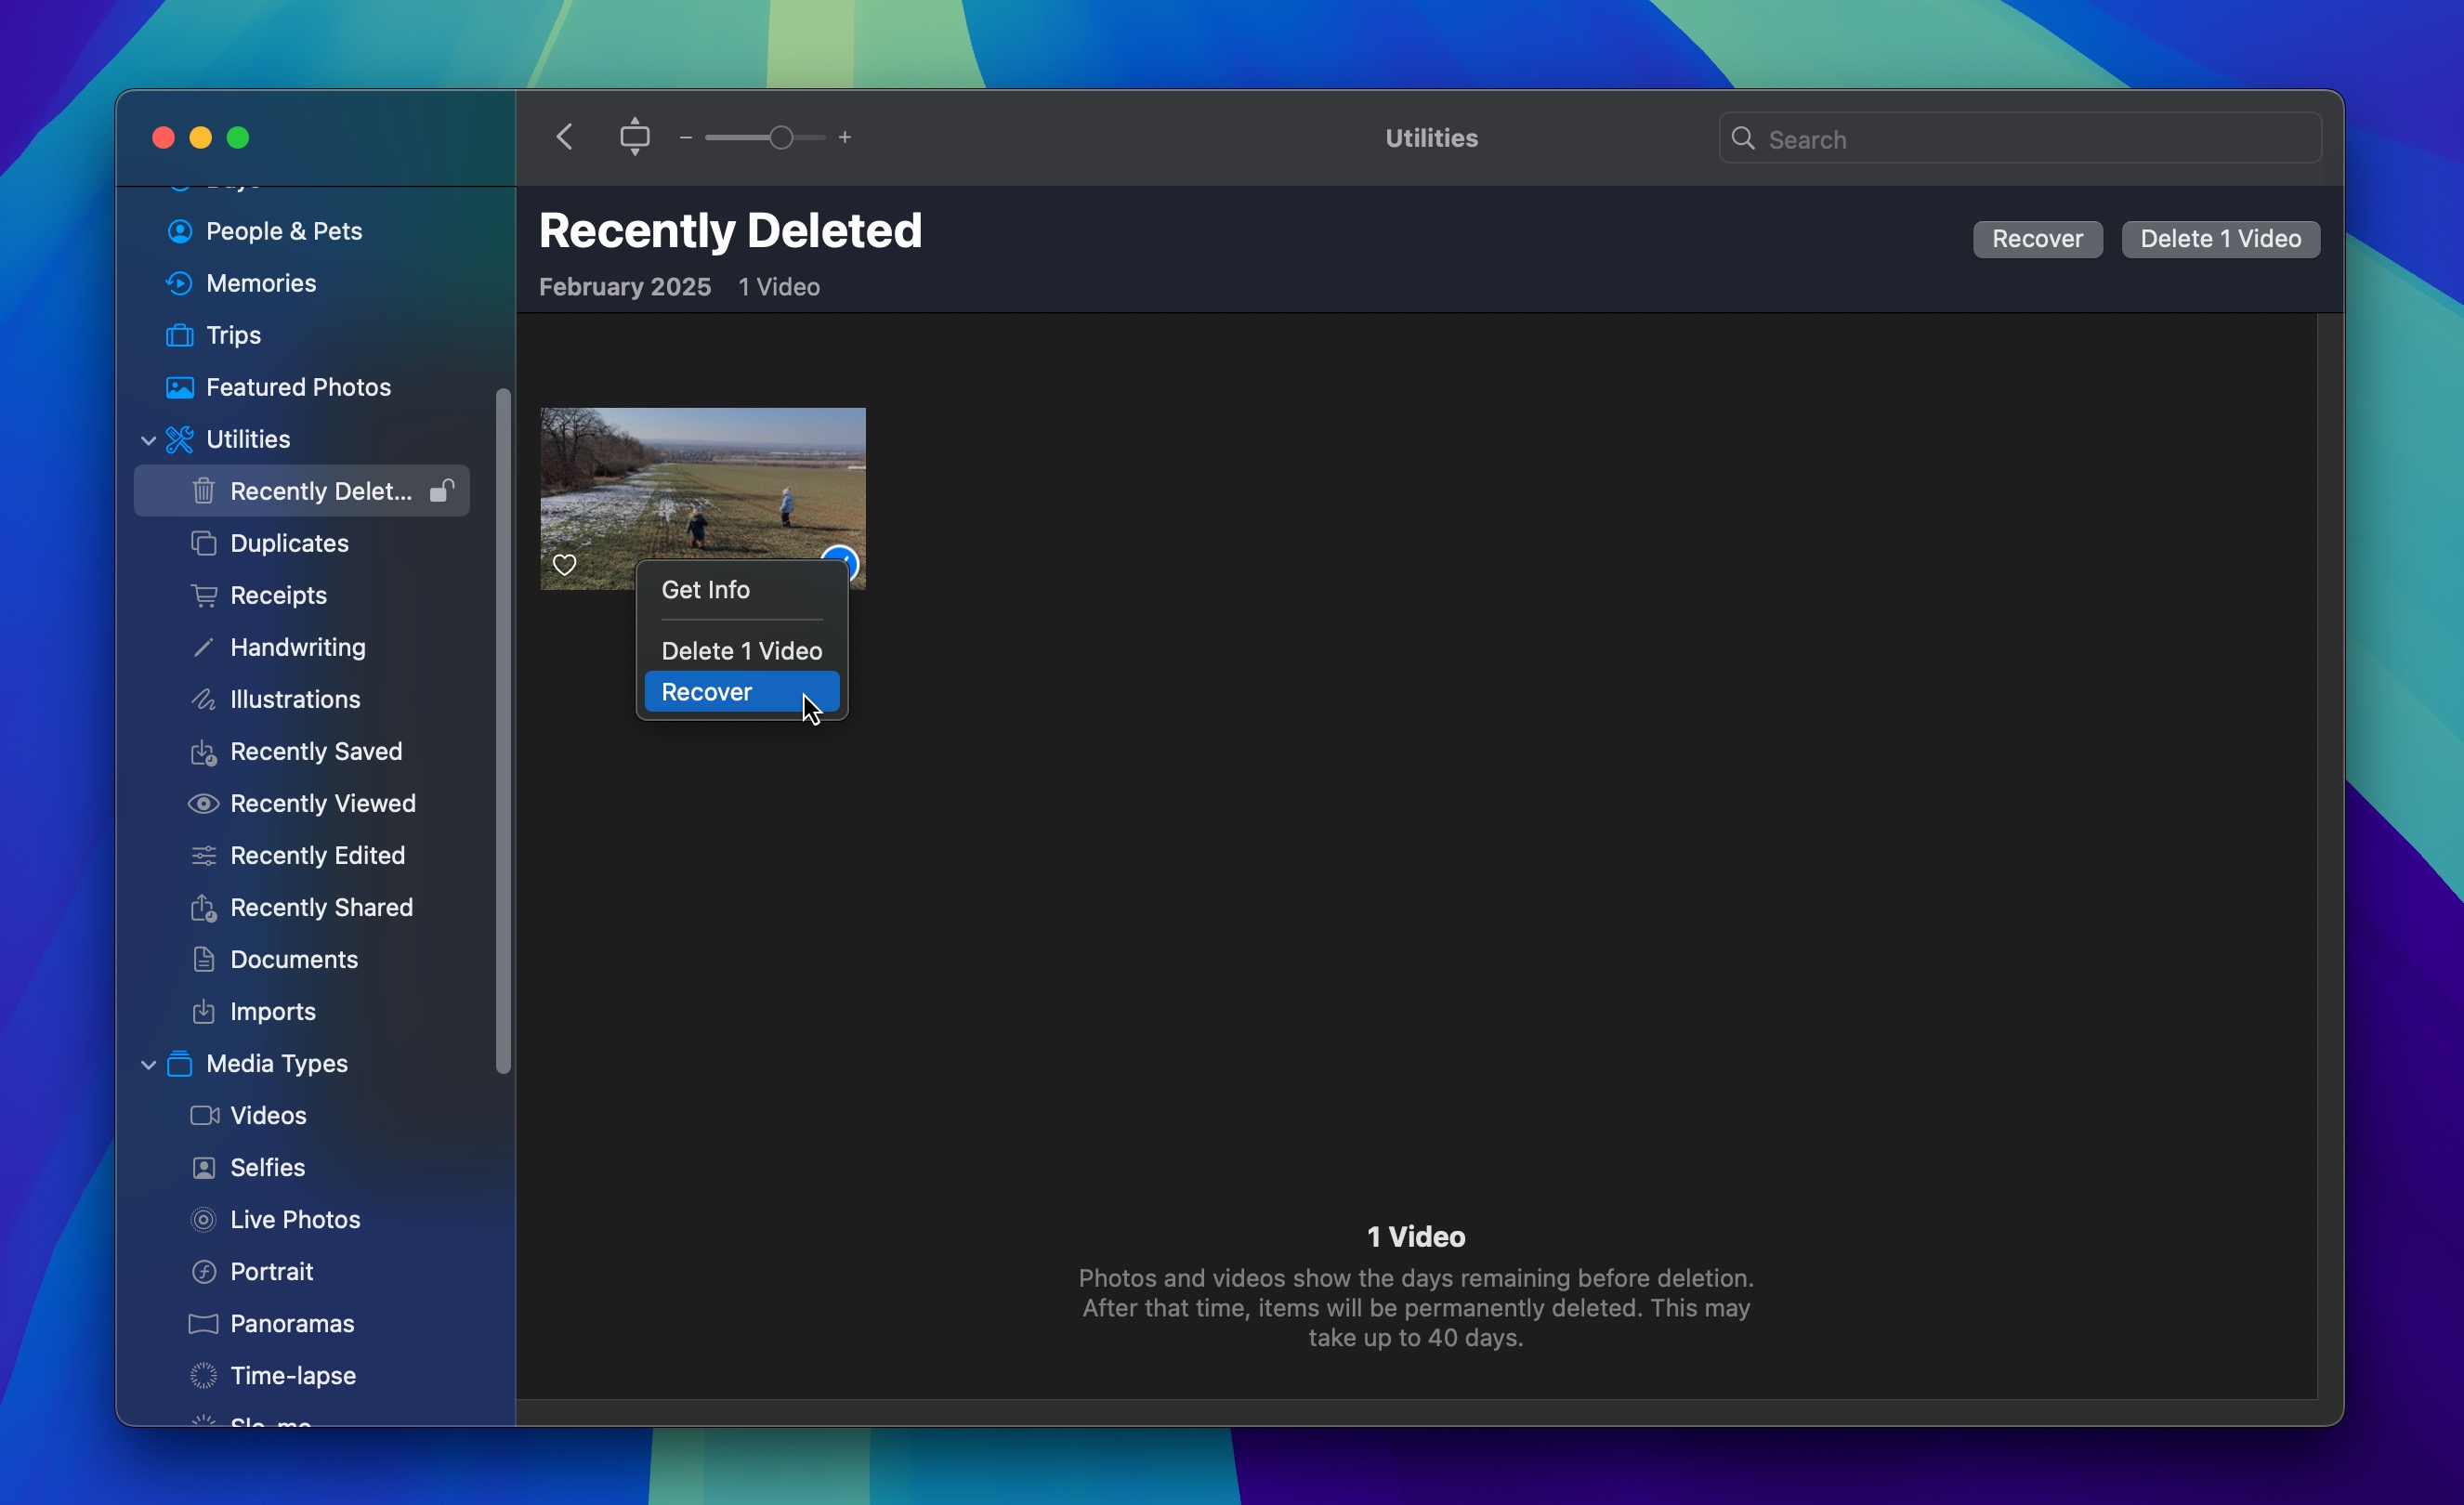Click the Panoramas icon
This screenshot has height=1505, width=2464.
(x=203, y=1323)
